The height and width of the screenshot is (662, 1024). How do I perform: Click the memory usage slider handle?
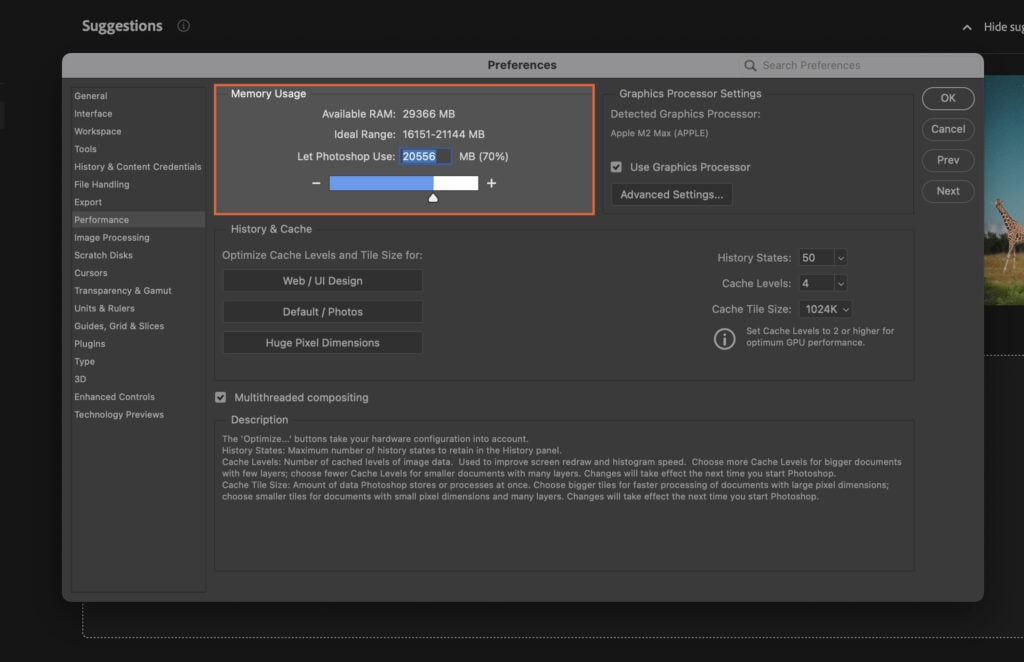coord(433,197)
